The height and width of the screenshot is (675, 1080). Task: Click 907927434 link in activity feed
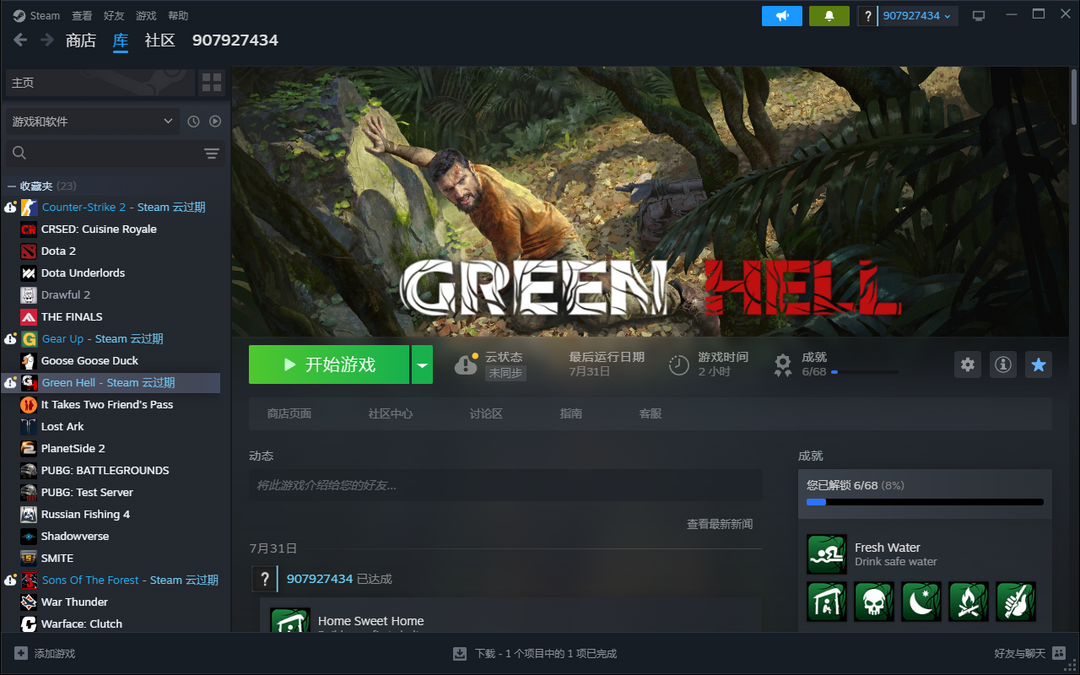[320, 579]
